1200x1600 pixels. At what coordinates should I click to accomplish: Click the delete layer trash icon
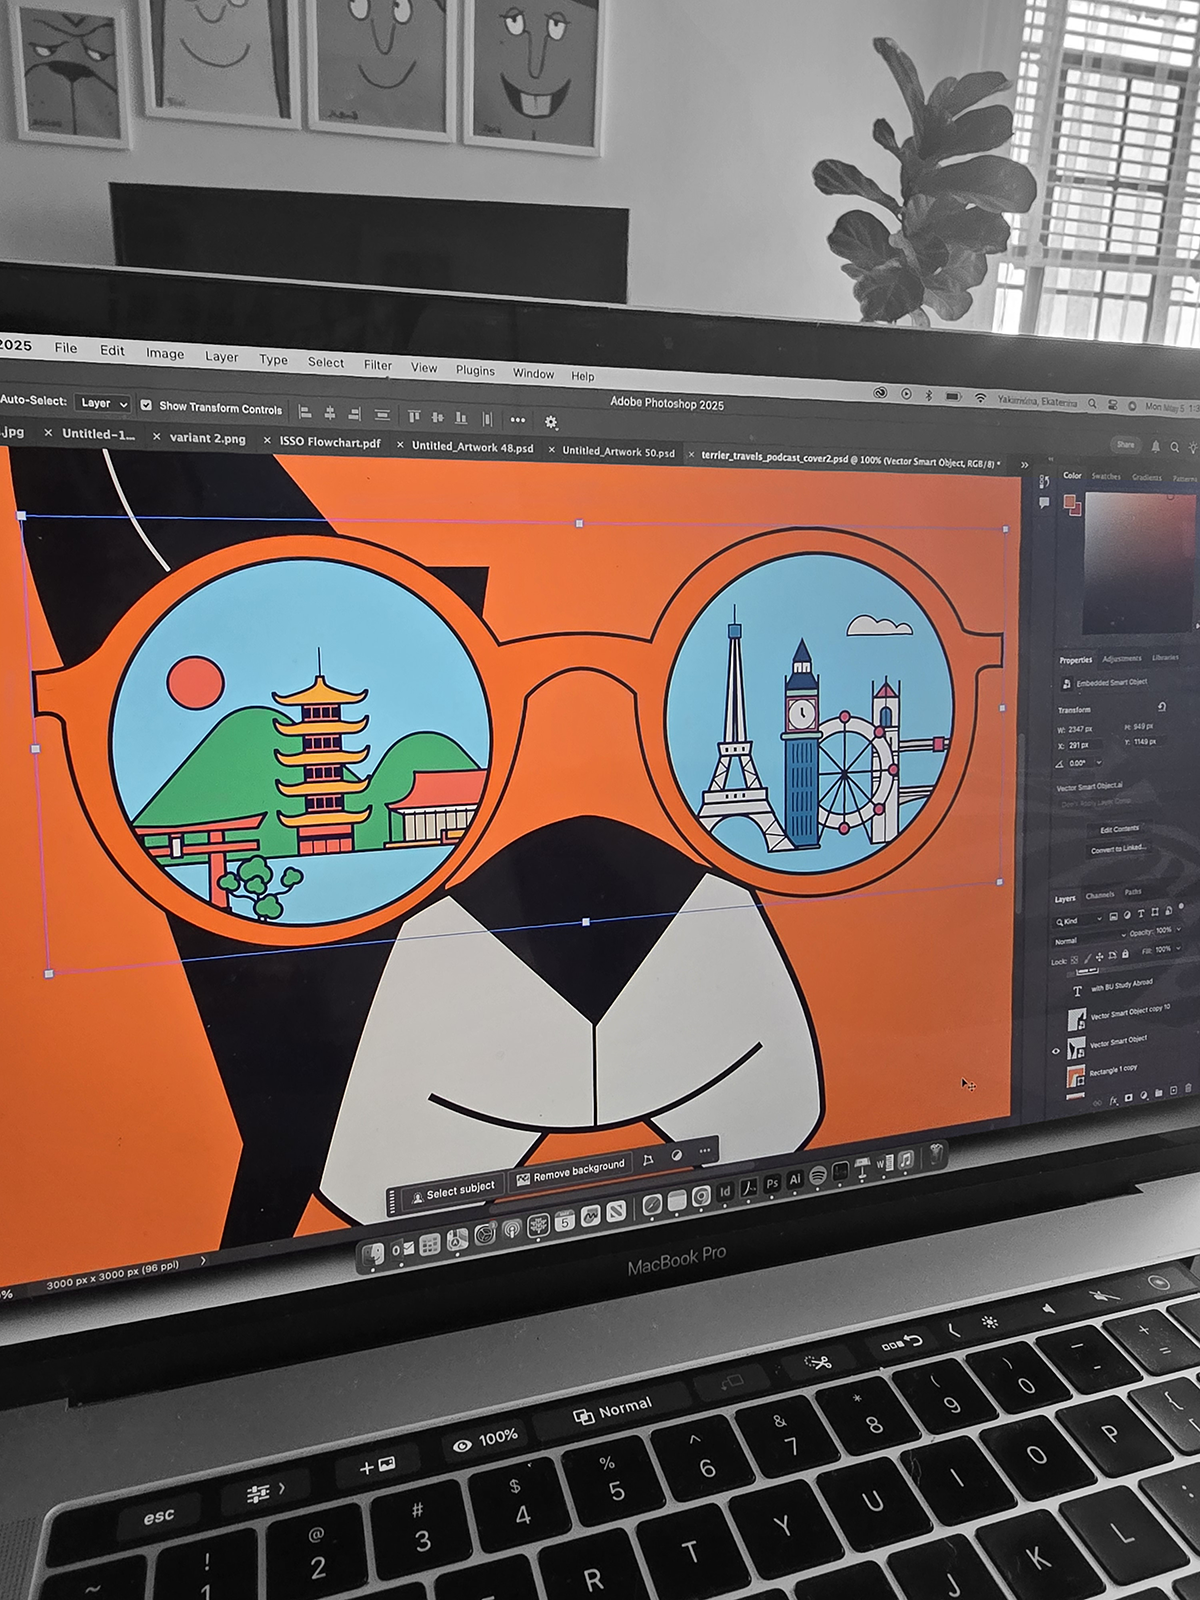point(1188,1088)
